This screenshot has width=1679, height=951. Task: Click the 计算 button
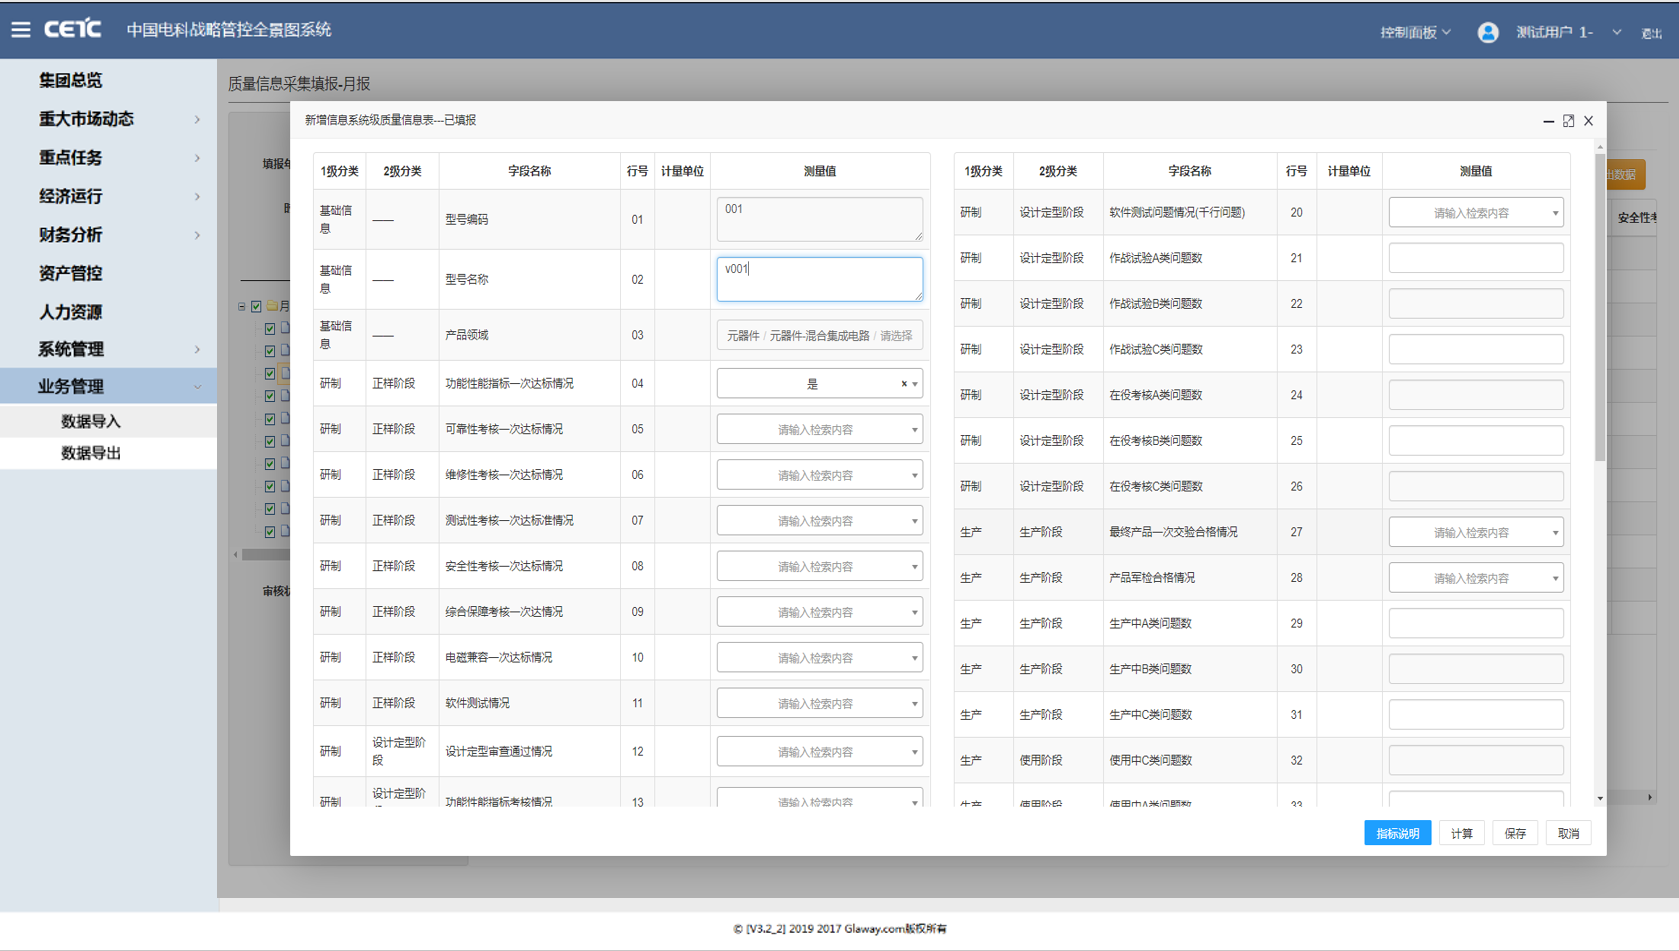(1462, 833)
